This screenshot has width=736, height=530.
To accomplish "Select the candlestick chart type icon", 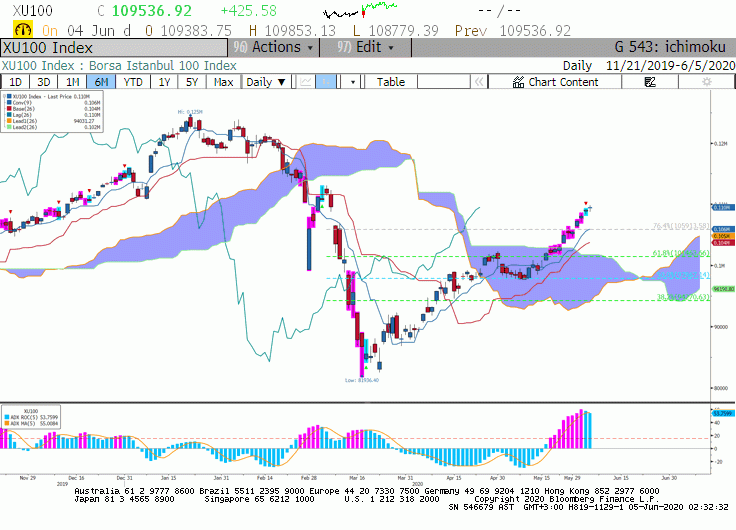I will pos(326,82).
